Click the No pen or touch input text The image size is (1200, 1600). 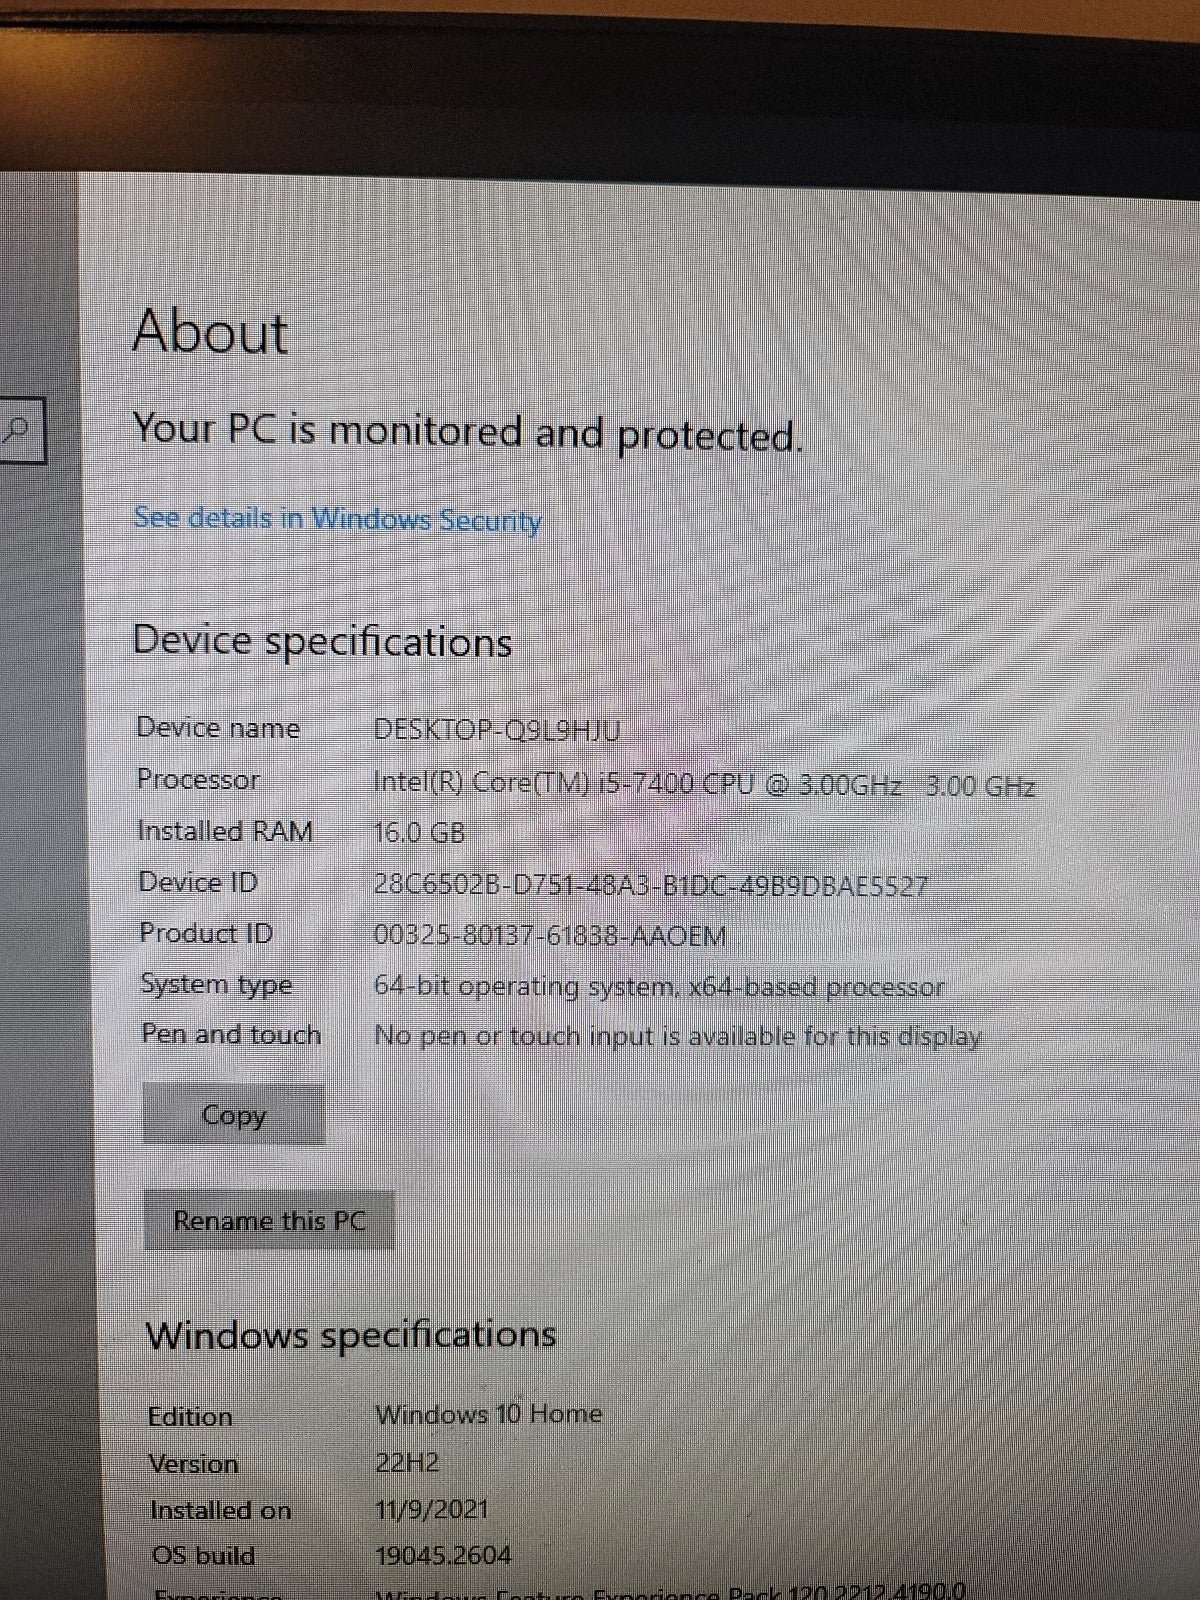point(678,1036)
